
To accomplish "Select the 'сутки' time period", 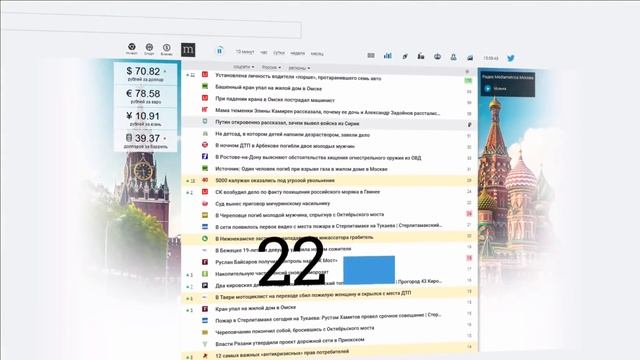I will (279, 53).
